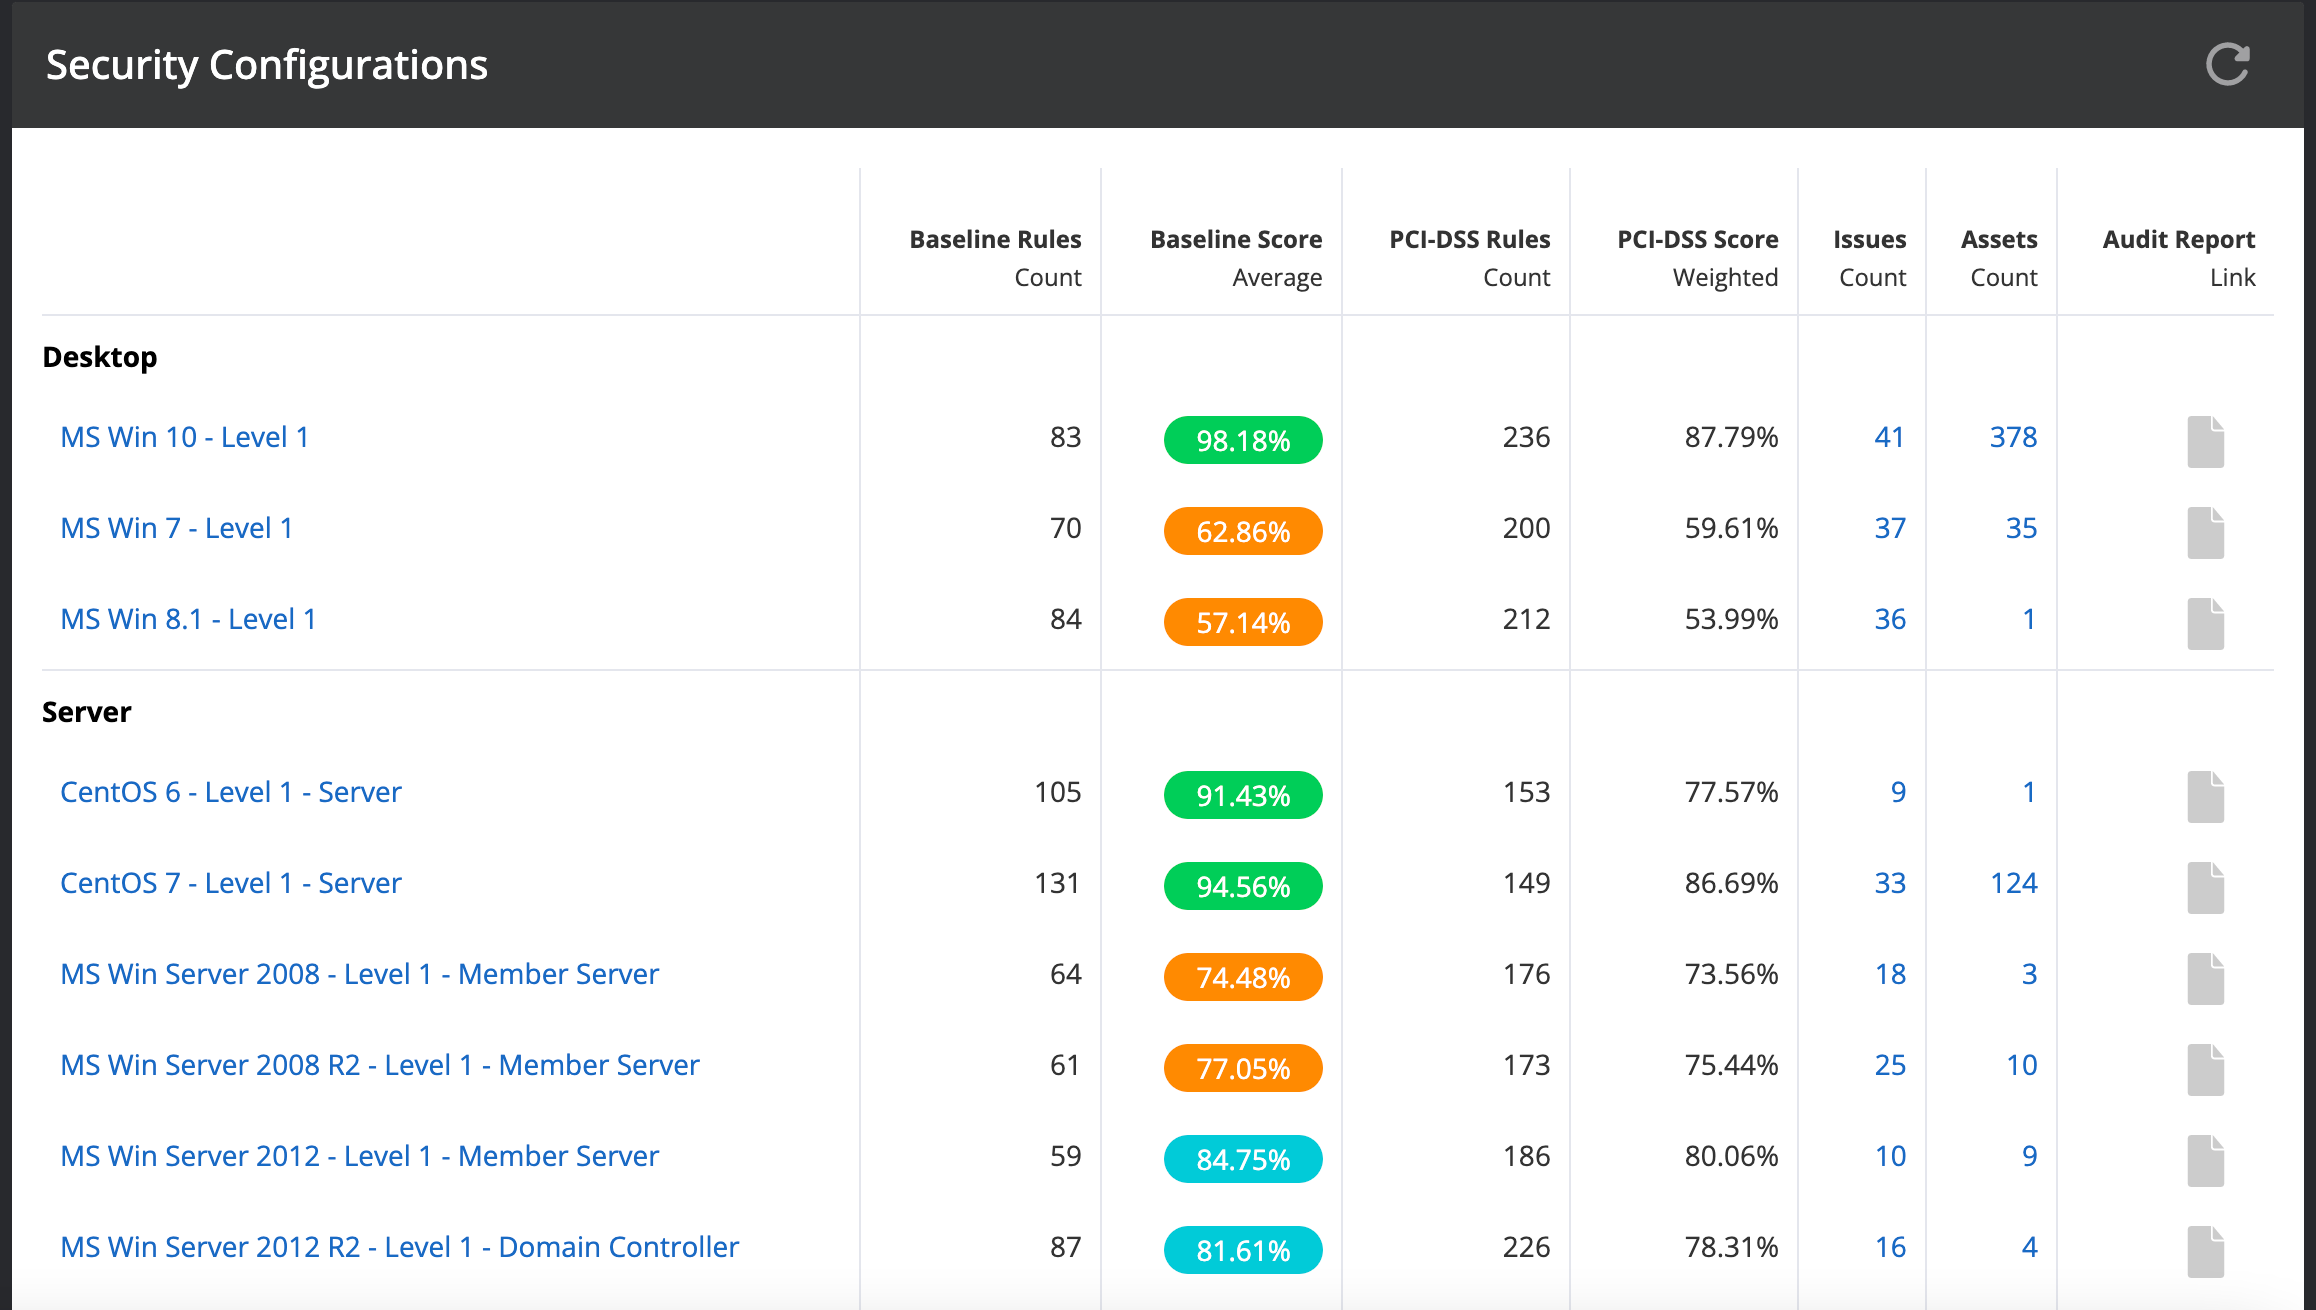Click issues count 41 for MS Win 10

[x=1888, y=437]
